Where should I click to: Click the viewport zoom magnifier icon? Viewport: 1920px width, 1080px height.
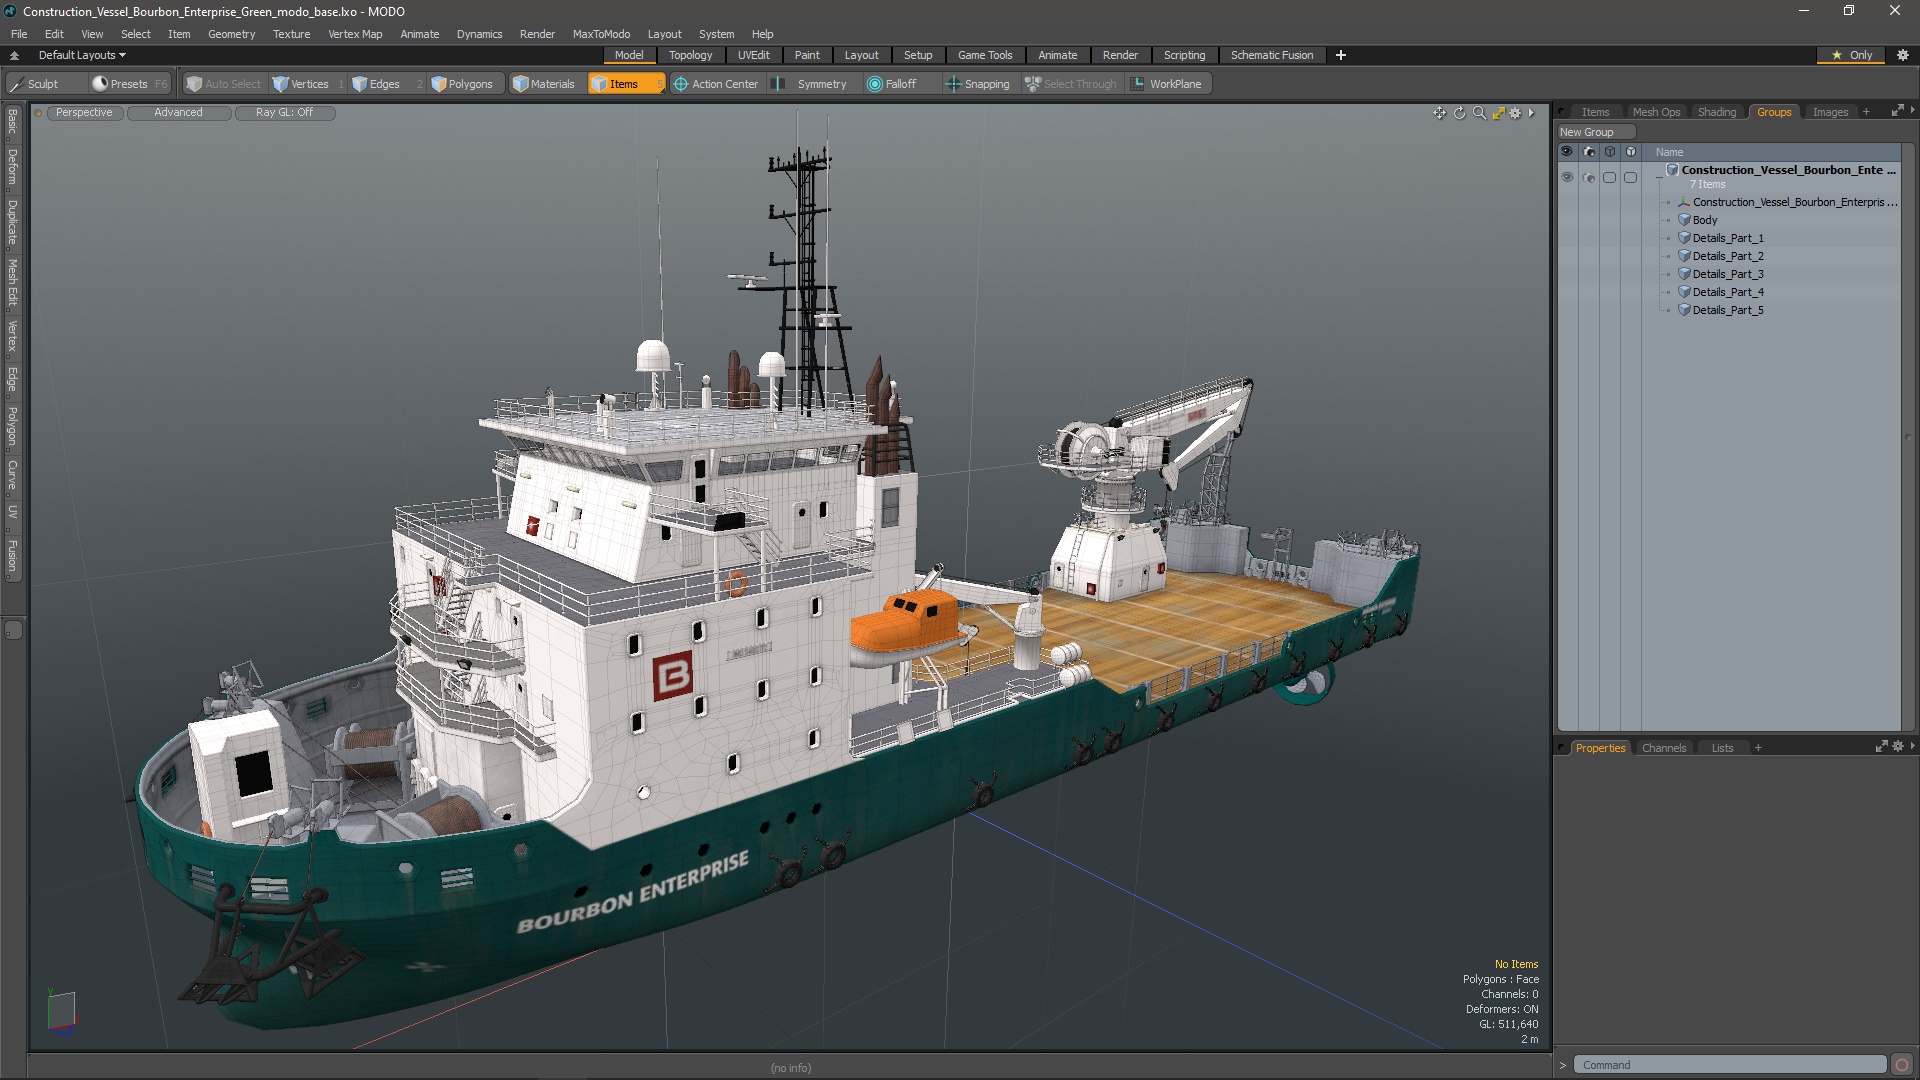[1479, 113]
